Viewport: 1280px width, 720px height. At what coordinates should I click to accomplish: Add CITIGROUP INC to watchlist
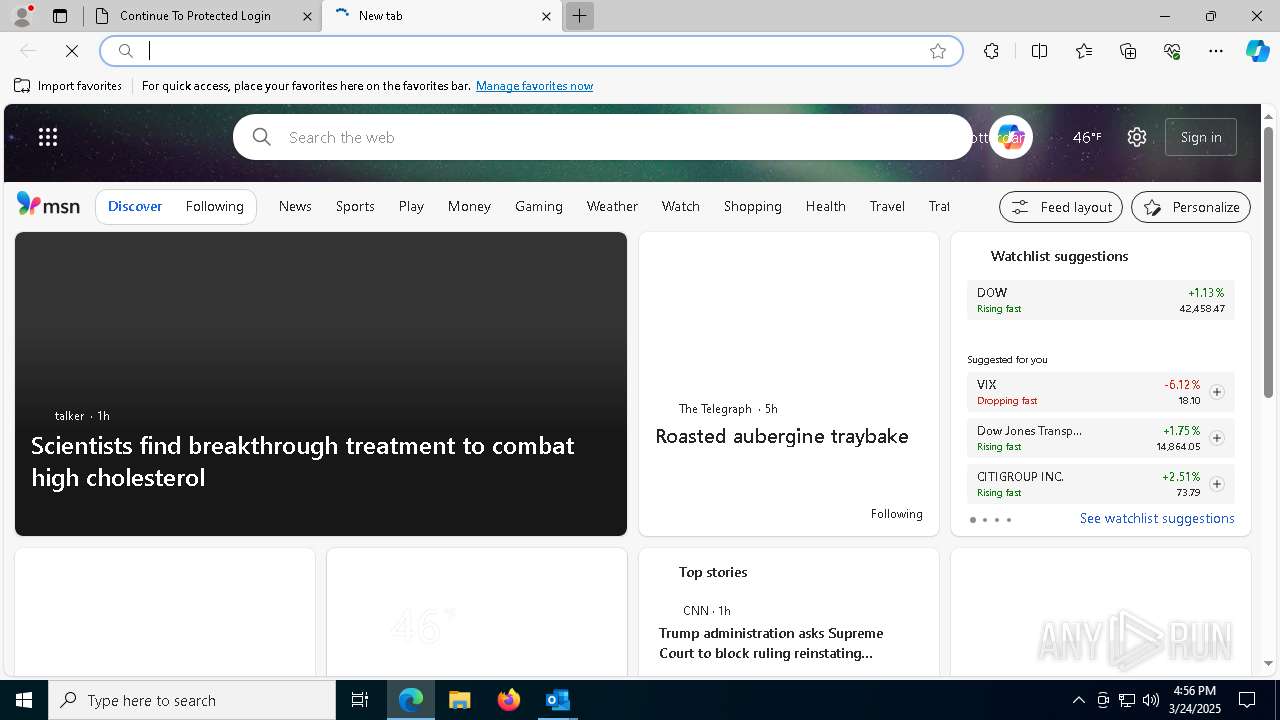coord(1217,484)
